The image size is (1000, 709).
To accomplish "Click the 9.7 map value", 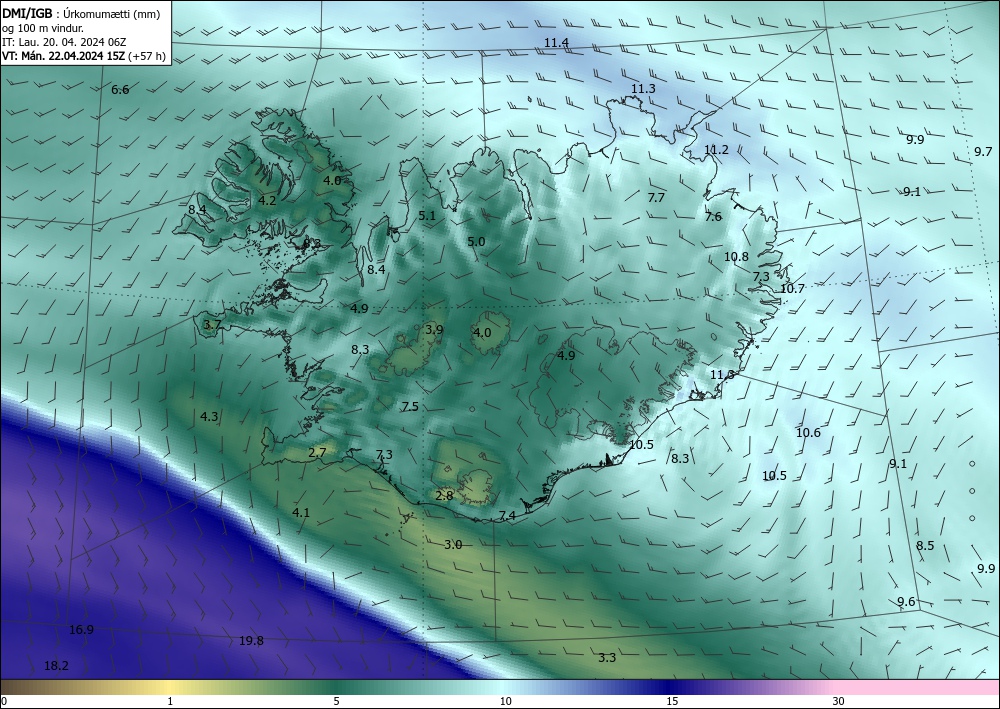I will [983, 152].
